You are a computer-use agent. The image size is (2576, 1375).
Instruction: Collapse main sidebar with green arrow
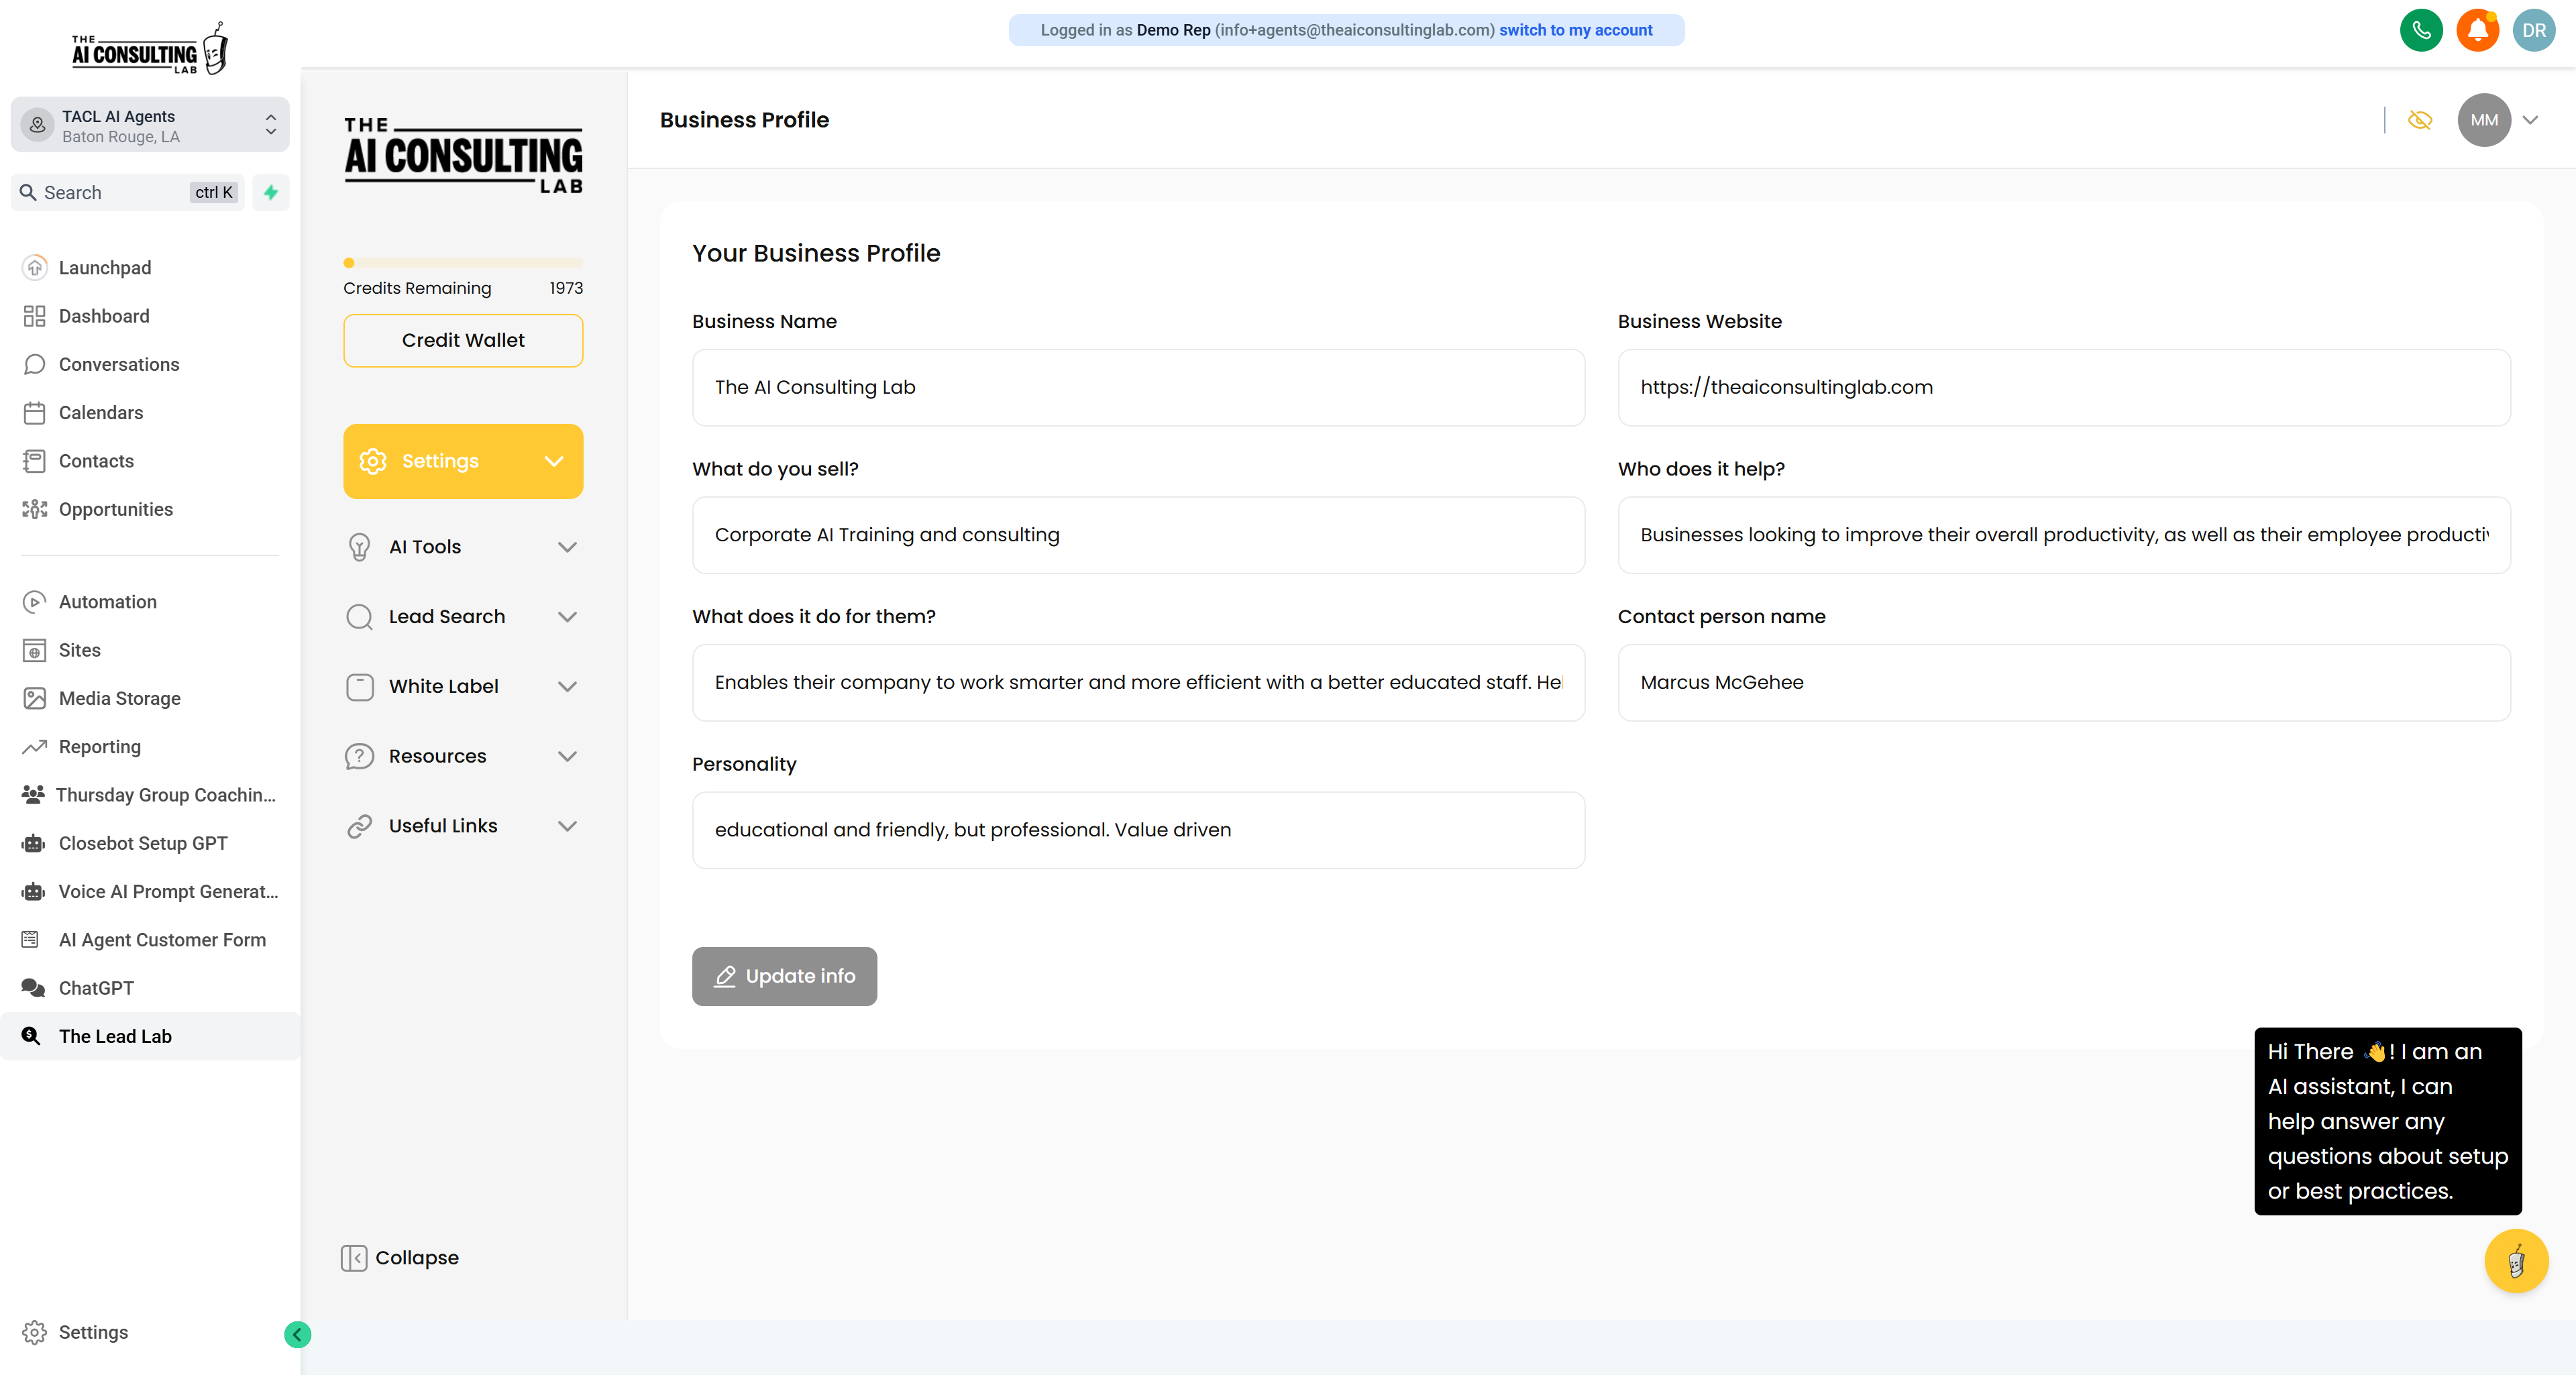tap(297, 1334)
